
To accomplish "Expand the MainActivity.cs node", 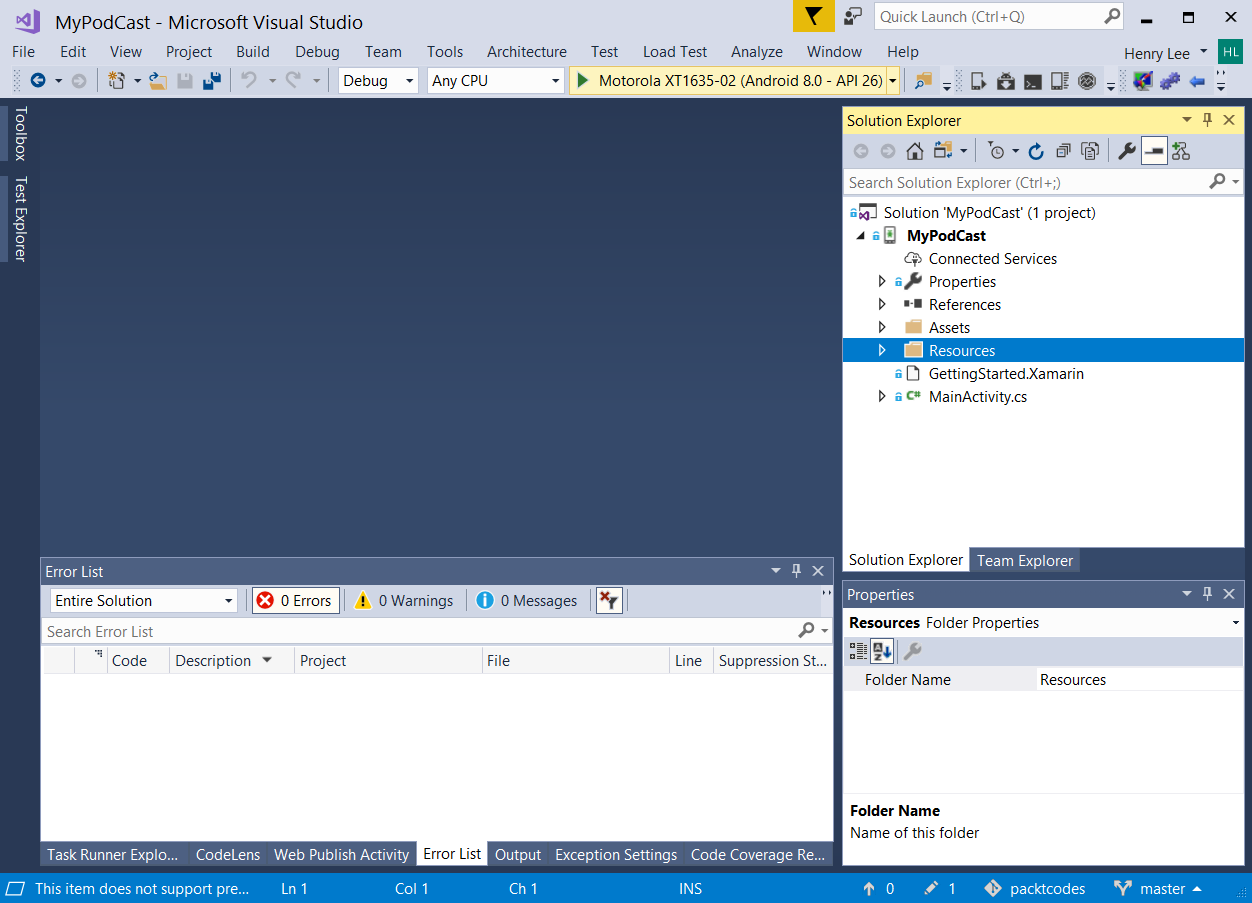I will pyautogui.click(x=882, y=397).
